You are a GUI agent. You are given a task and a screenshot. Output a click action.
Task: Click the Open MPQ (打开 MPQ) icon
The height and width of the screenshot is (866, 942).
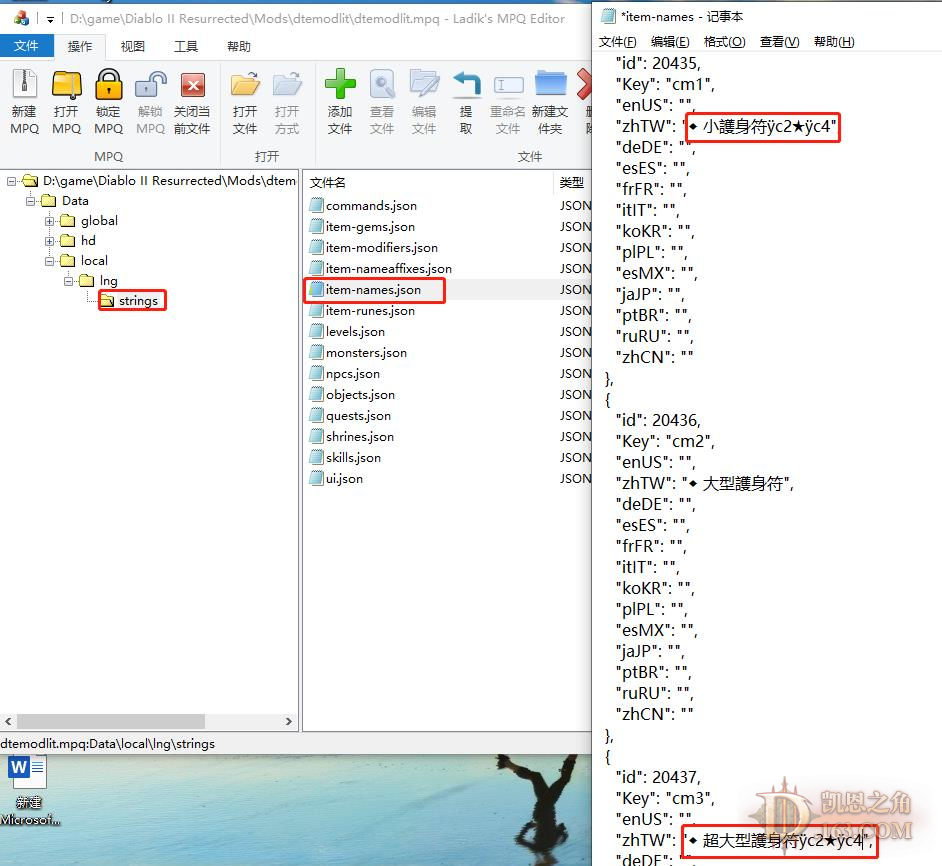[x=67, y=84]
